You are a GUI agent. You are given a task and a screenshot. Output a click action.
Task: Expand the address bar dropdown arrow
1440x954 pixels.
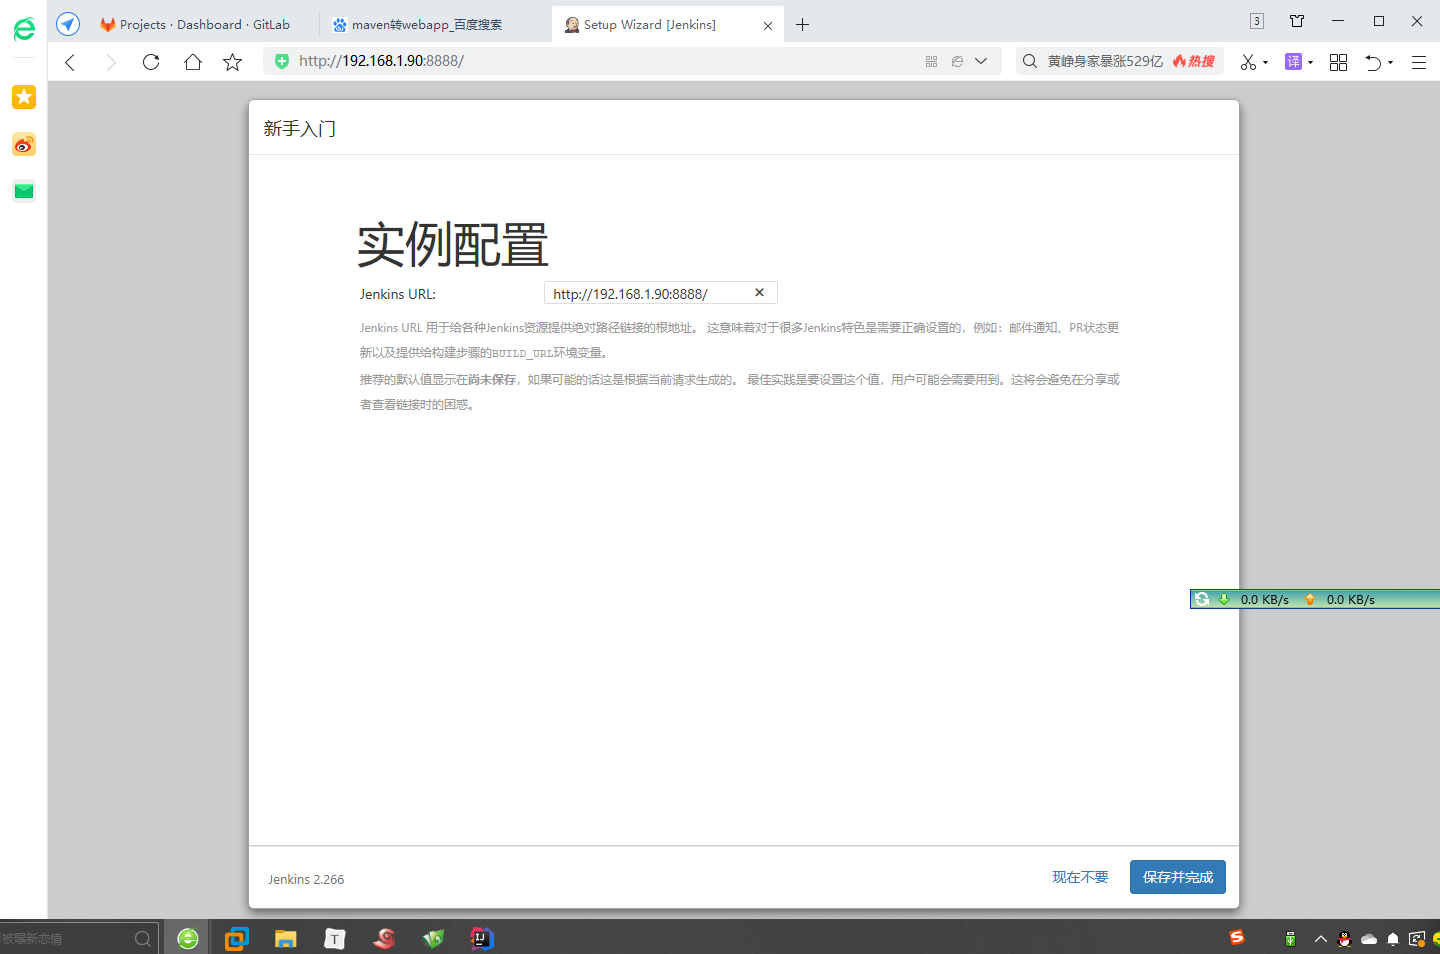(981, 61)
